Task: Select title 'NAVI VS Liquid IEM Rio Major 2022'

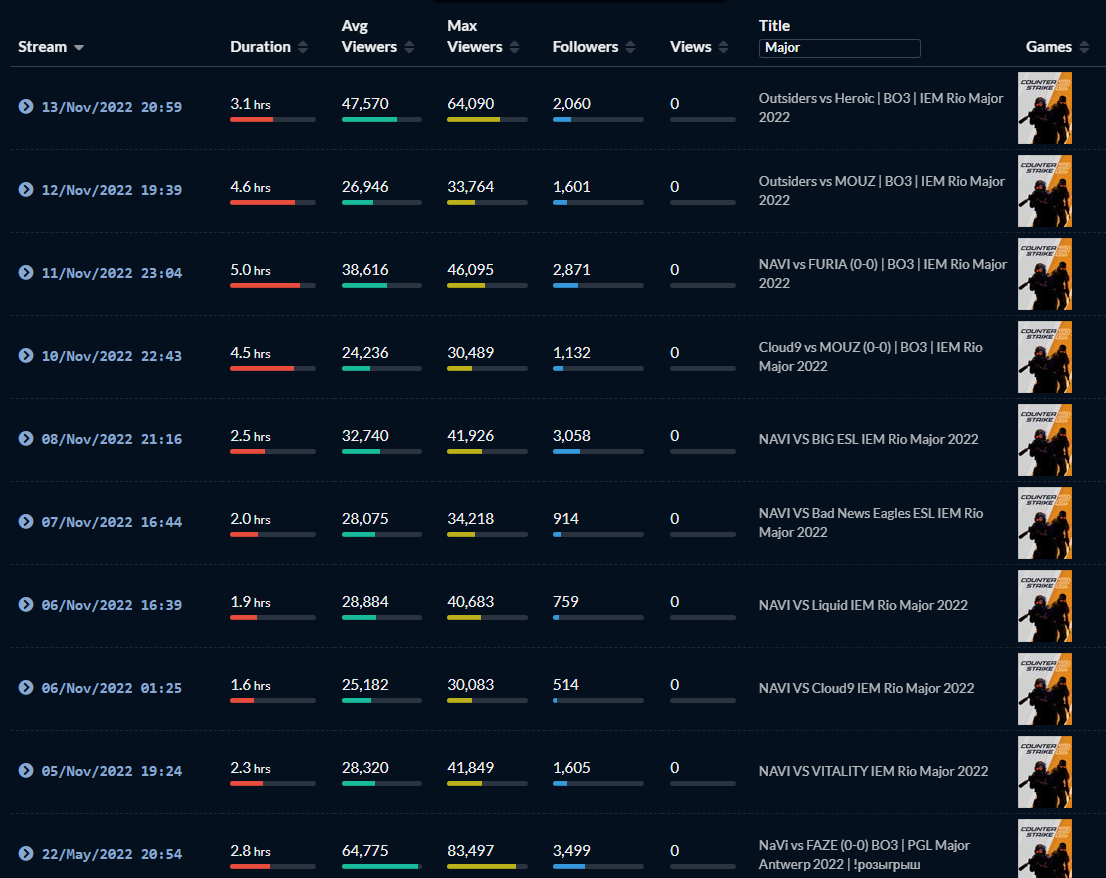Action: tap(863, 605)
